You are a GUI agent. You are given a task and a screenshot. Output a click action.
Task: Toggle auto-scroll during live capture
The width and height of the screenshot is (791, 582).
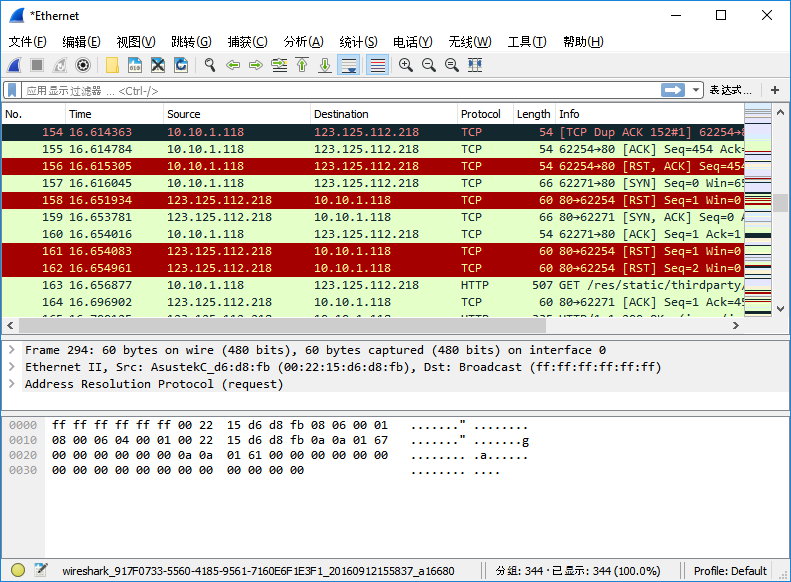tap(349, 65)
